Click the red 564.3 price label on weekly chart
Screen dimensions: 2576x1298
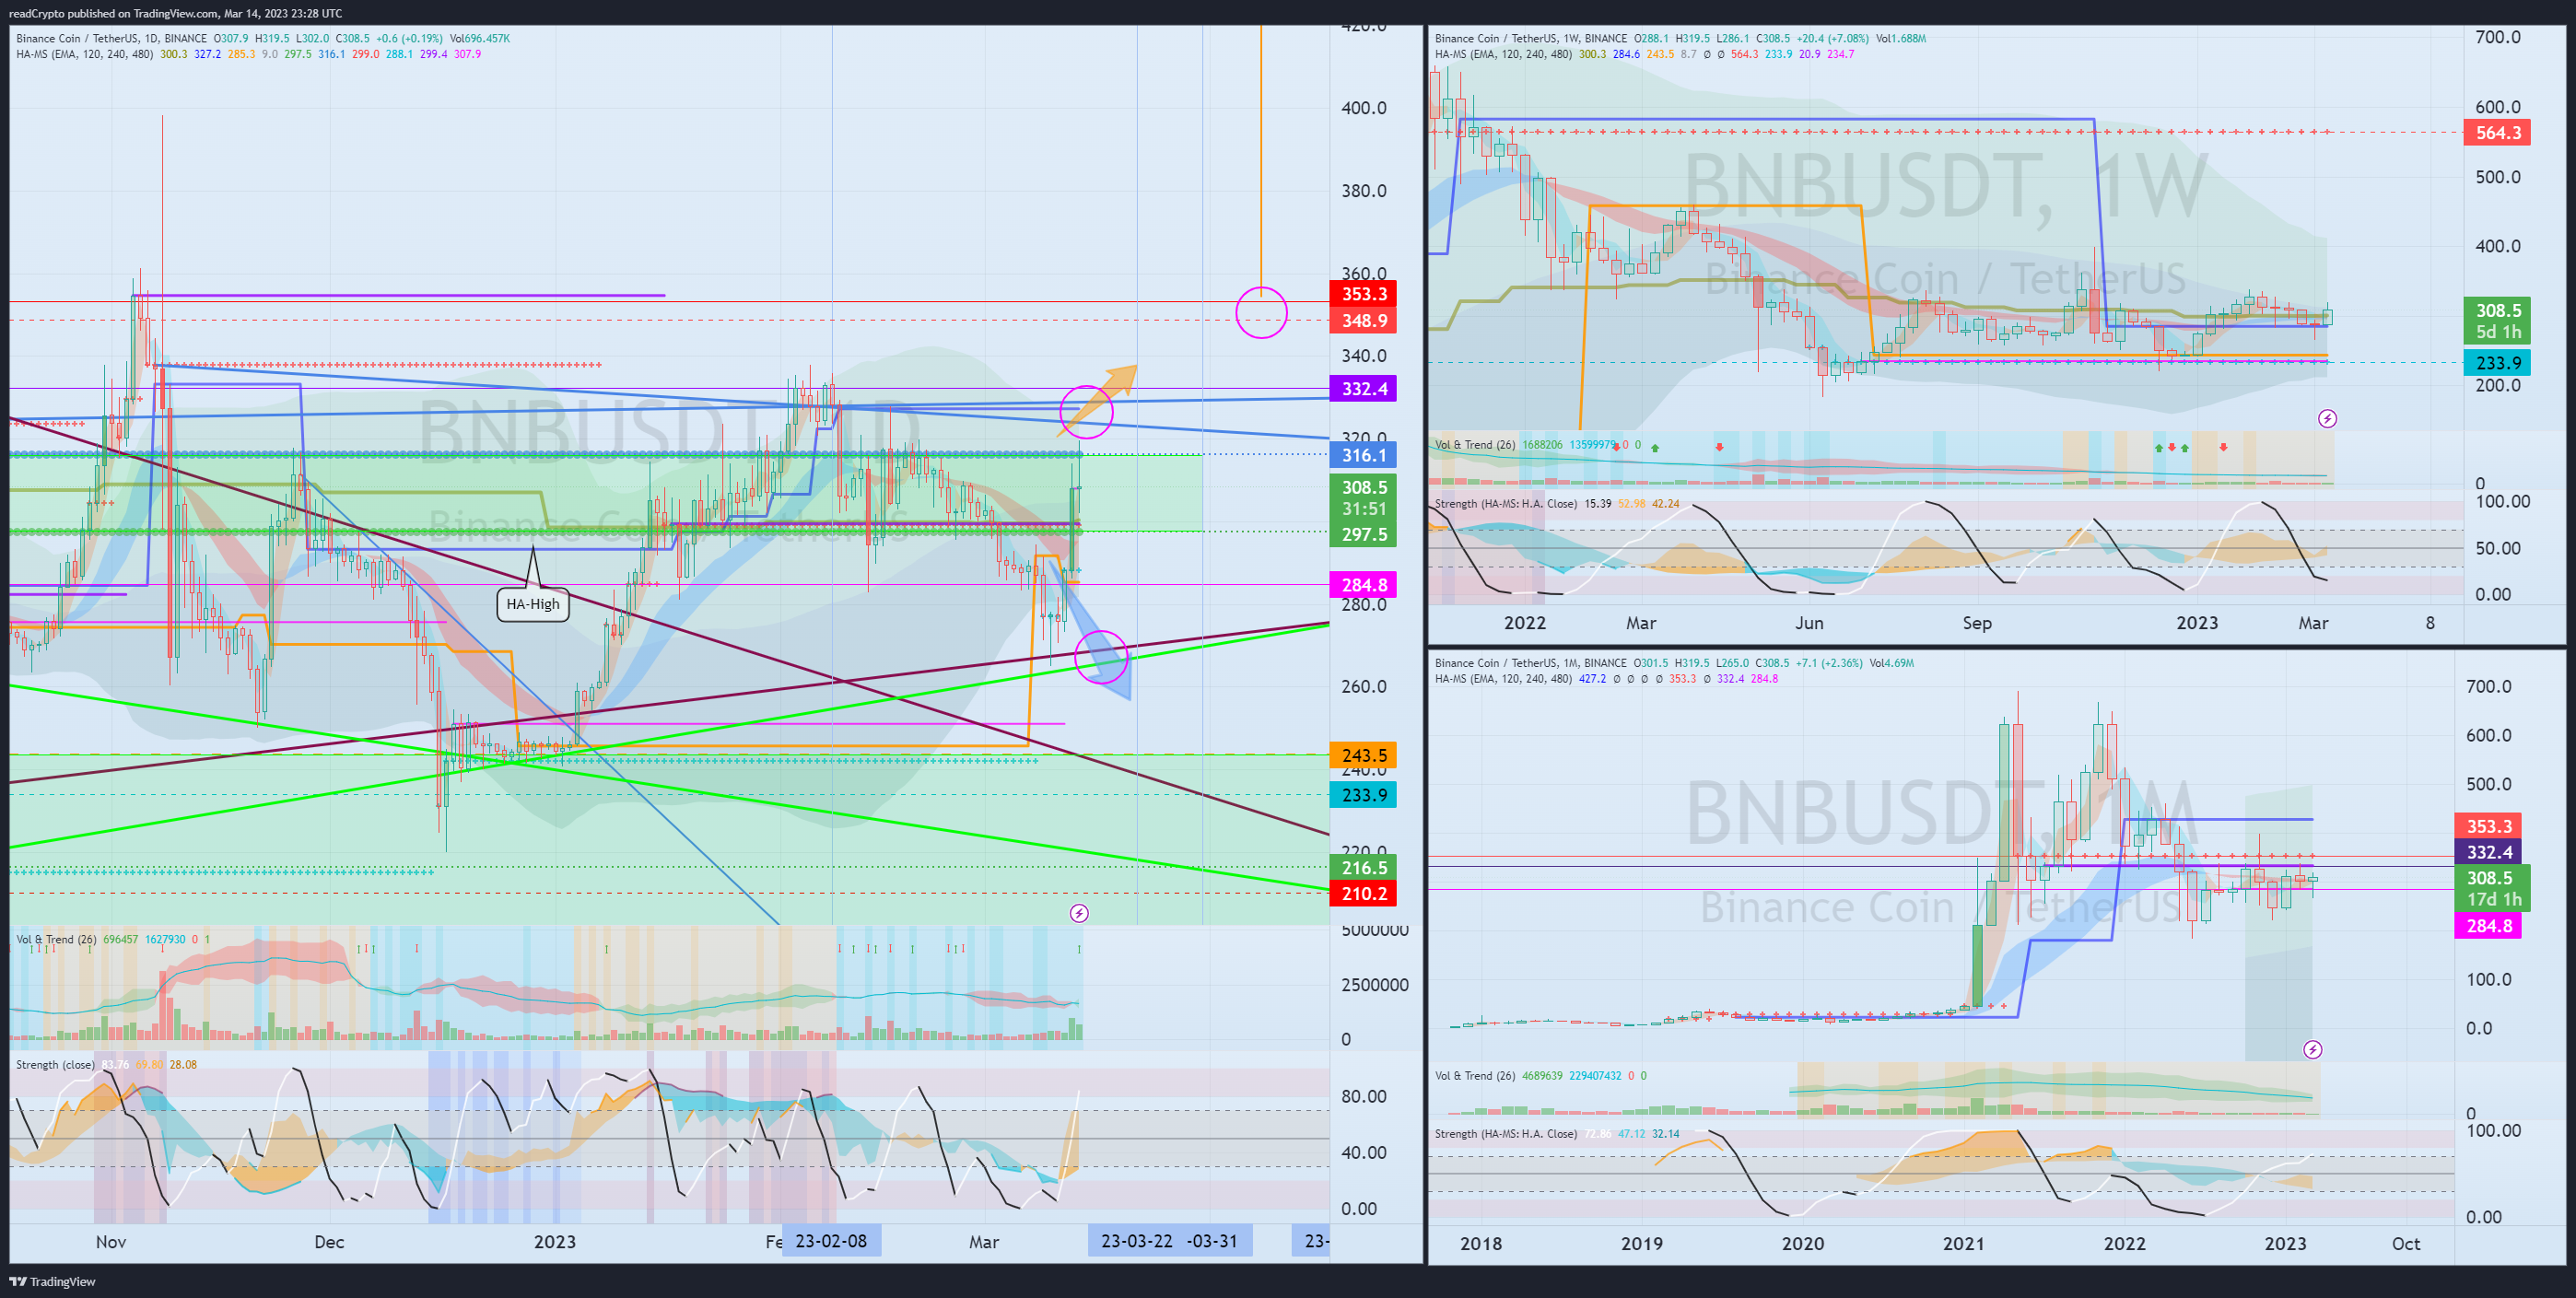(x=2497, y=133)
